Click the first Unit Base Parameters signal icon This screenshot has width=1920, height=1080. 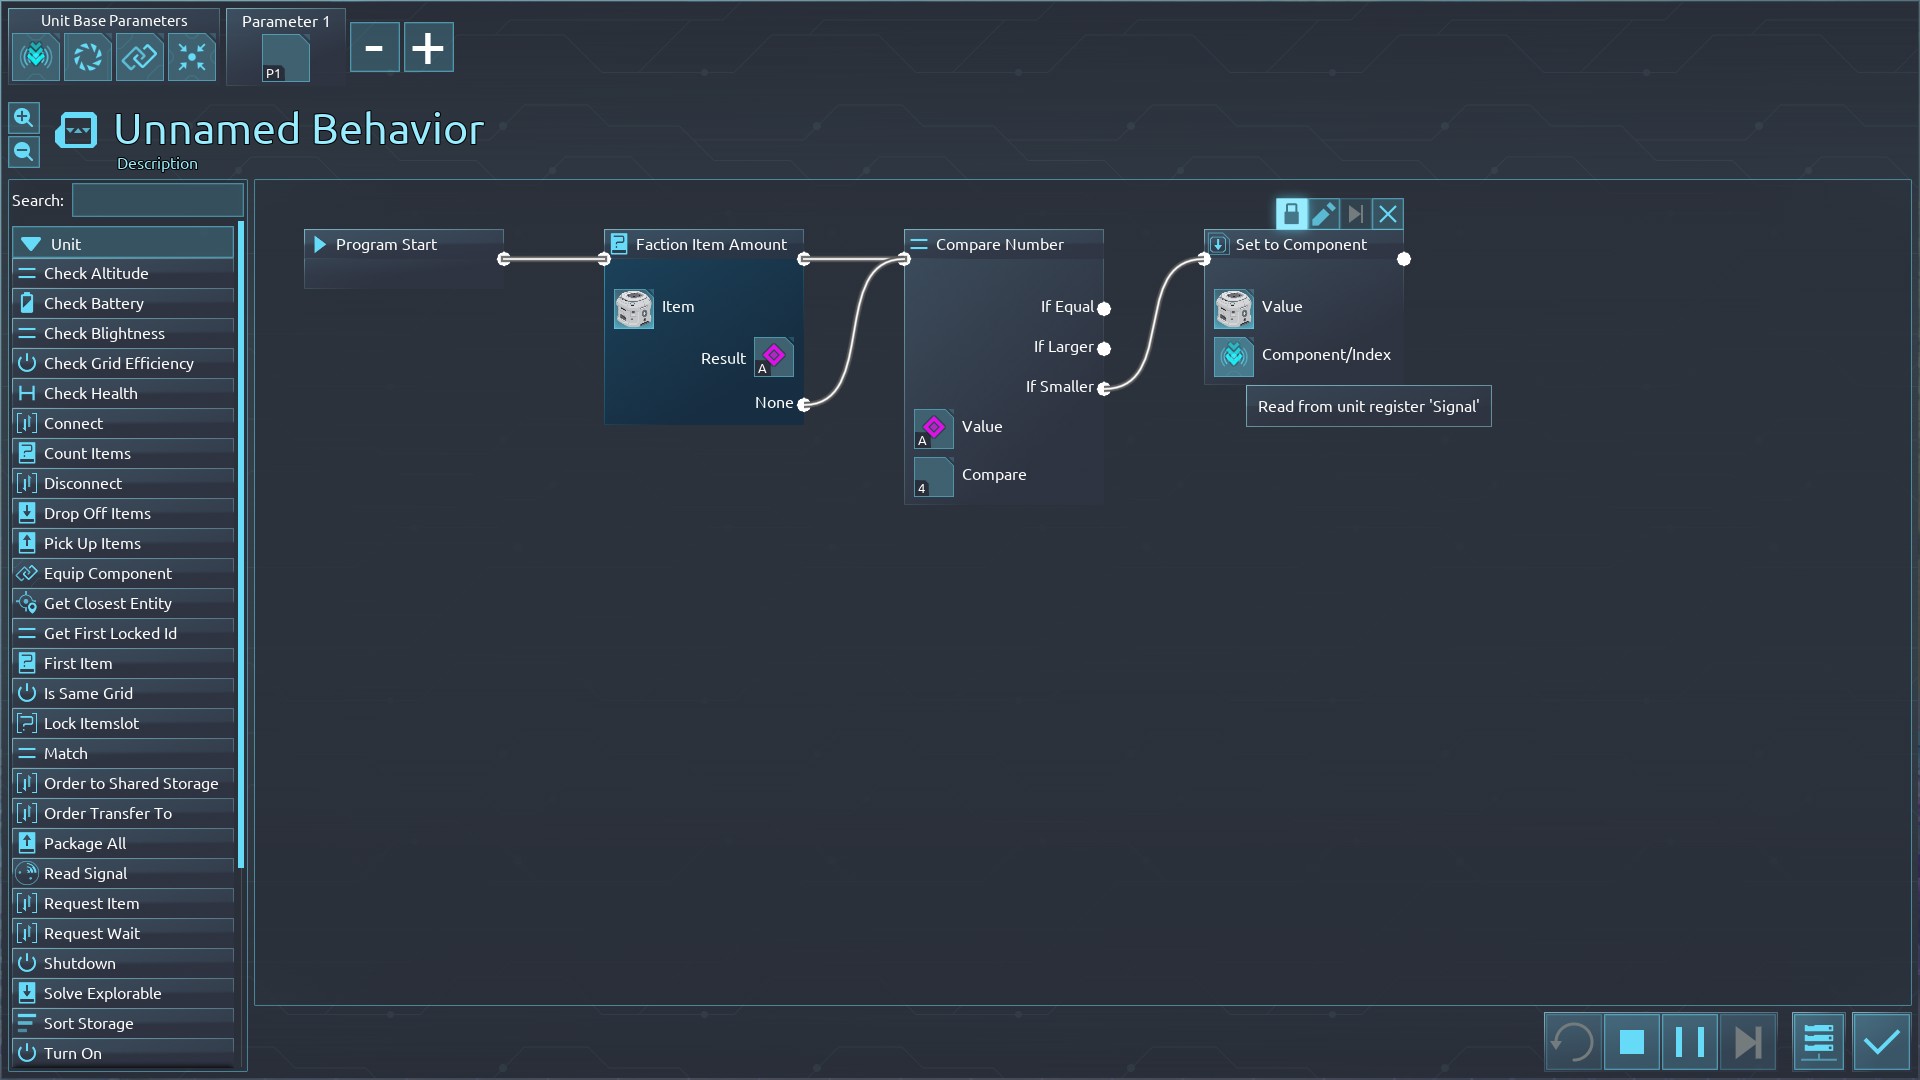[36, 57]
